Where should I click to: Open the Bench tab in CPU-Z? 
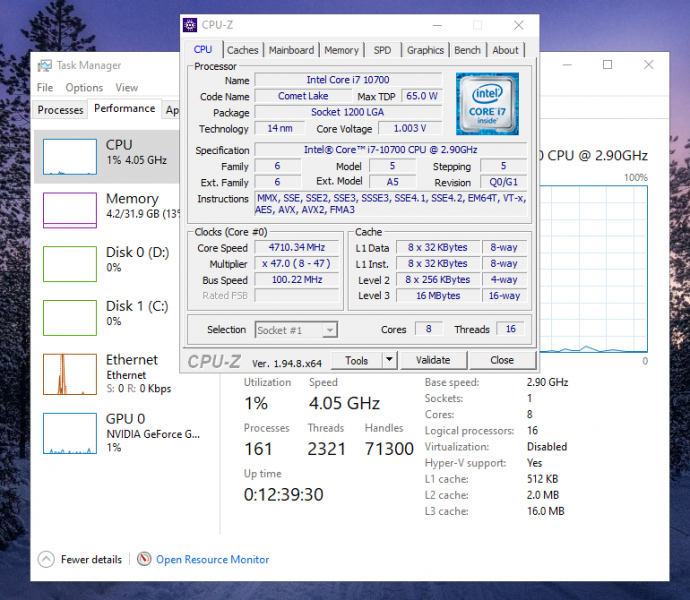tap(467, 50)
